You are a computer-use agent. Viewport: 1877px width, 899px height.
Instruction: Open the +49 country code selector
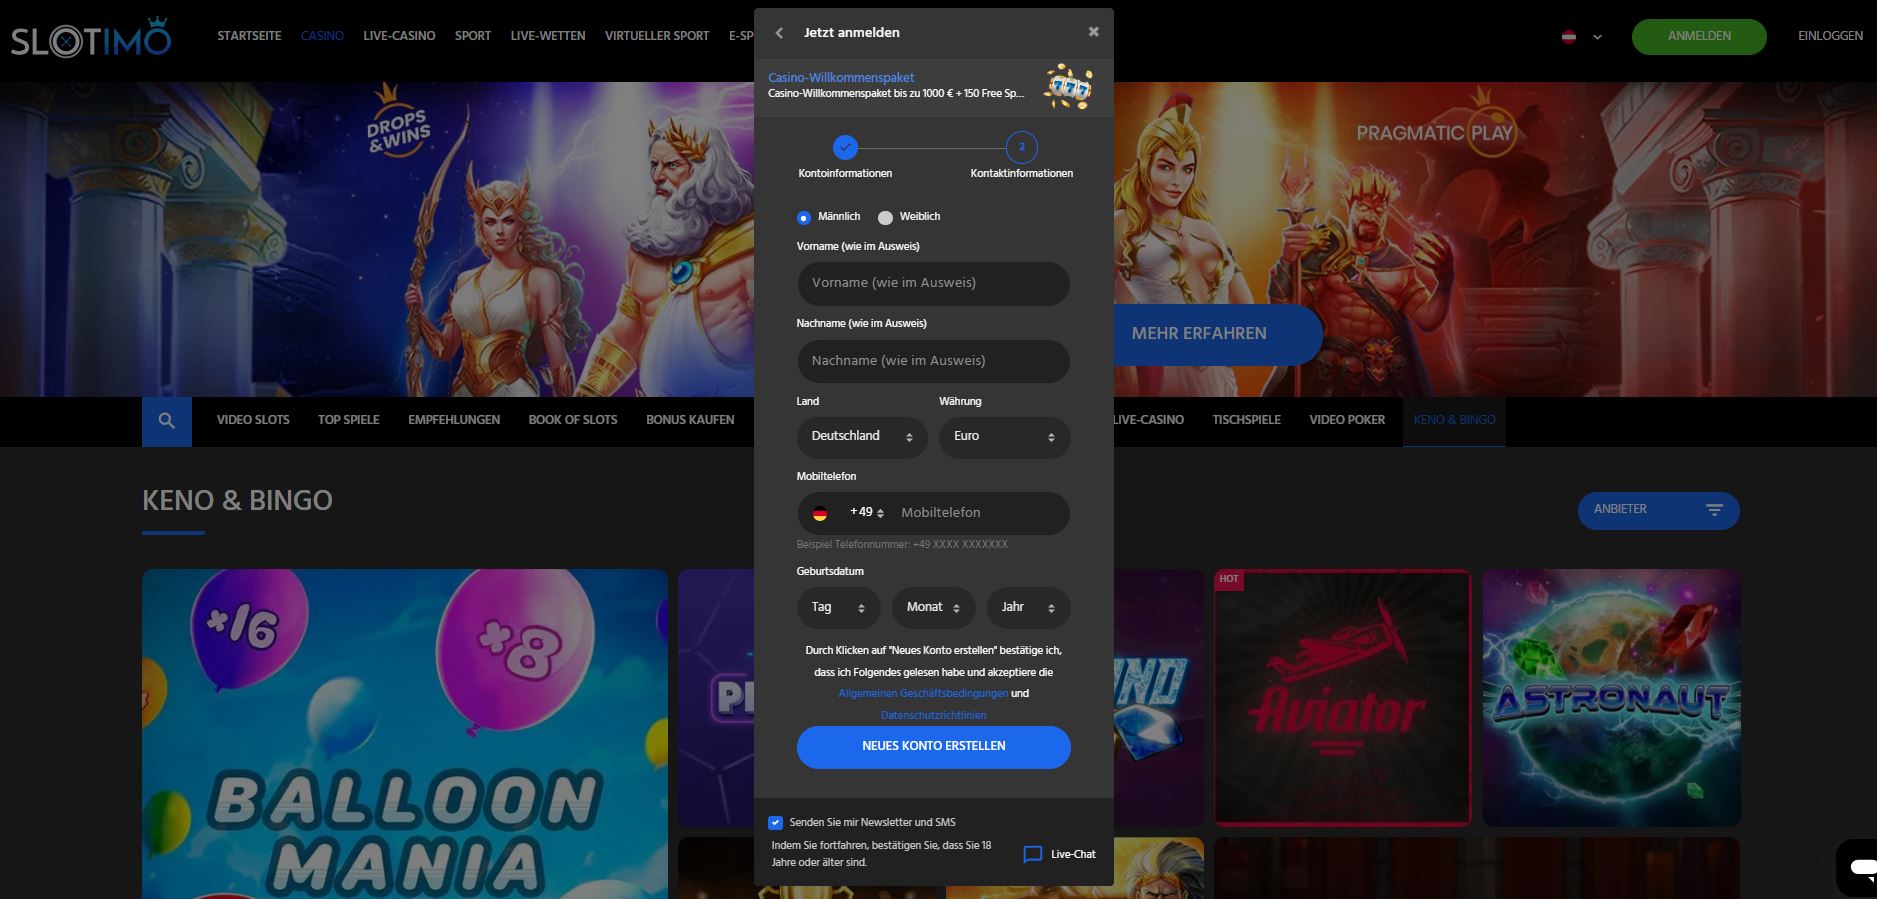coord(866,512)
